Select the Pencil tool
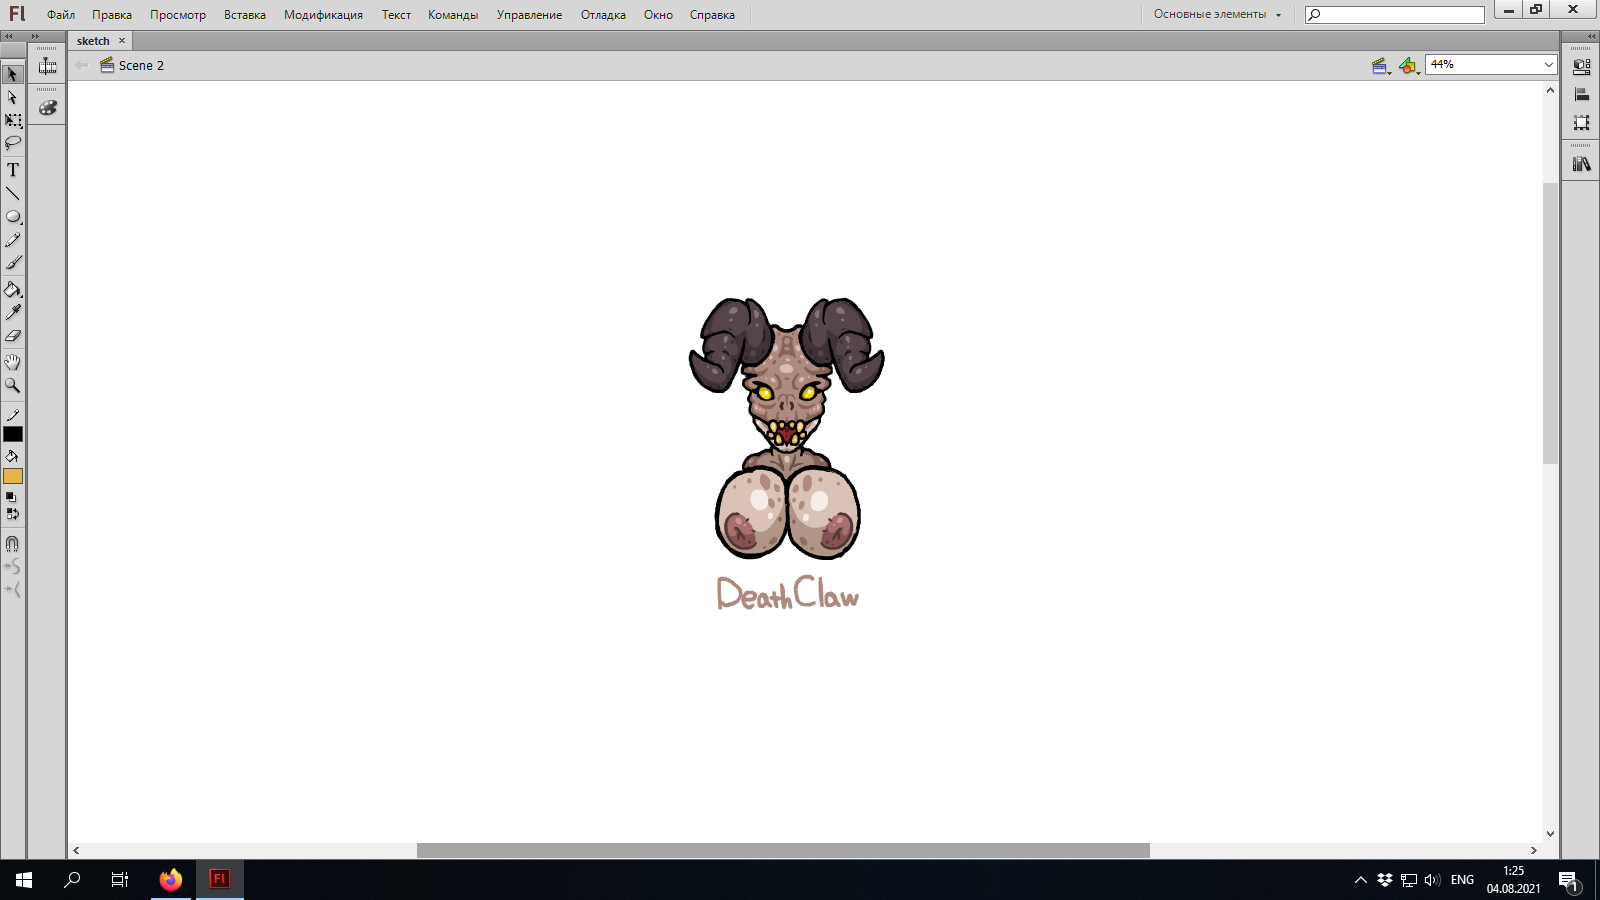Screen dimensions: 1600x900 point(13,240)
